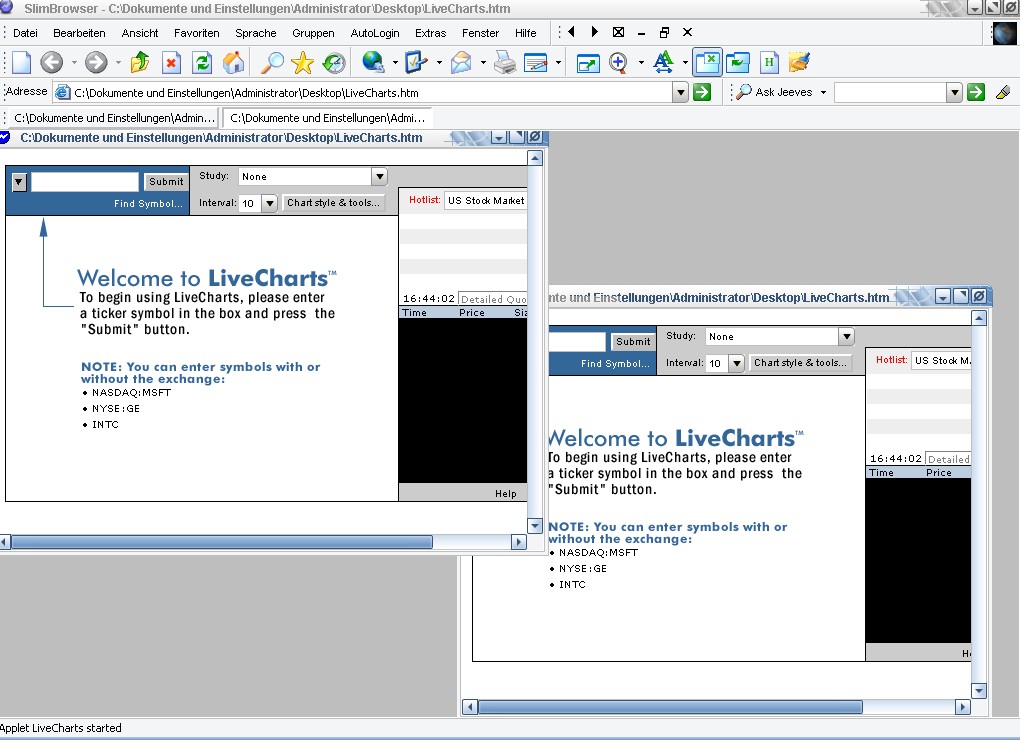Open the Ansicht menu
1020x740 pixels.
pyautogui.click(x=140, y=33)
